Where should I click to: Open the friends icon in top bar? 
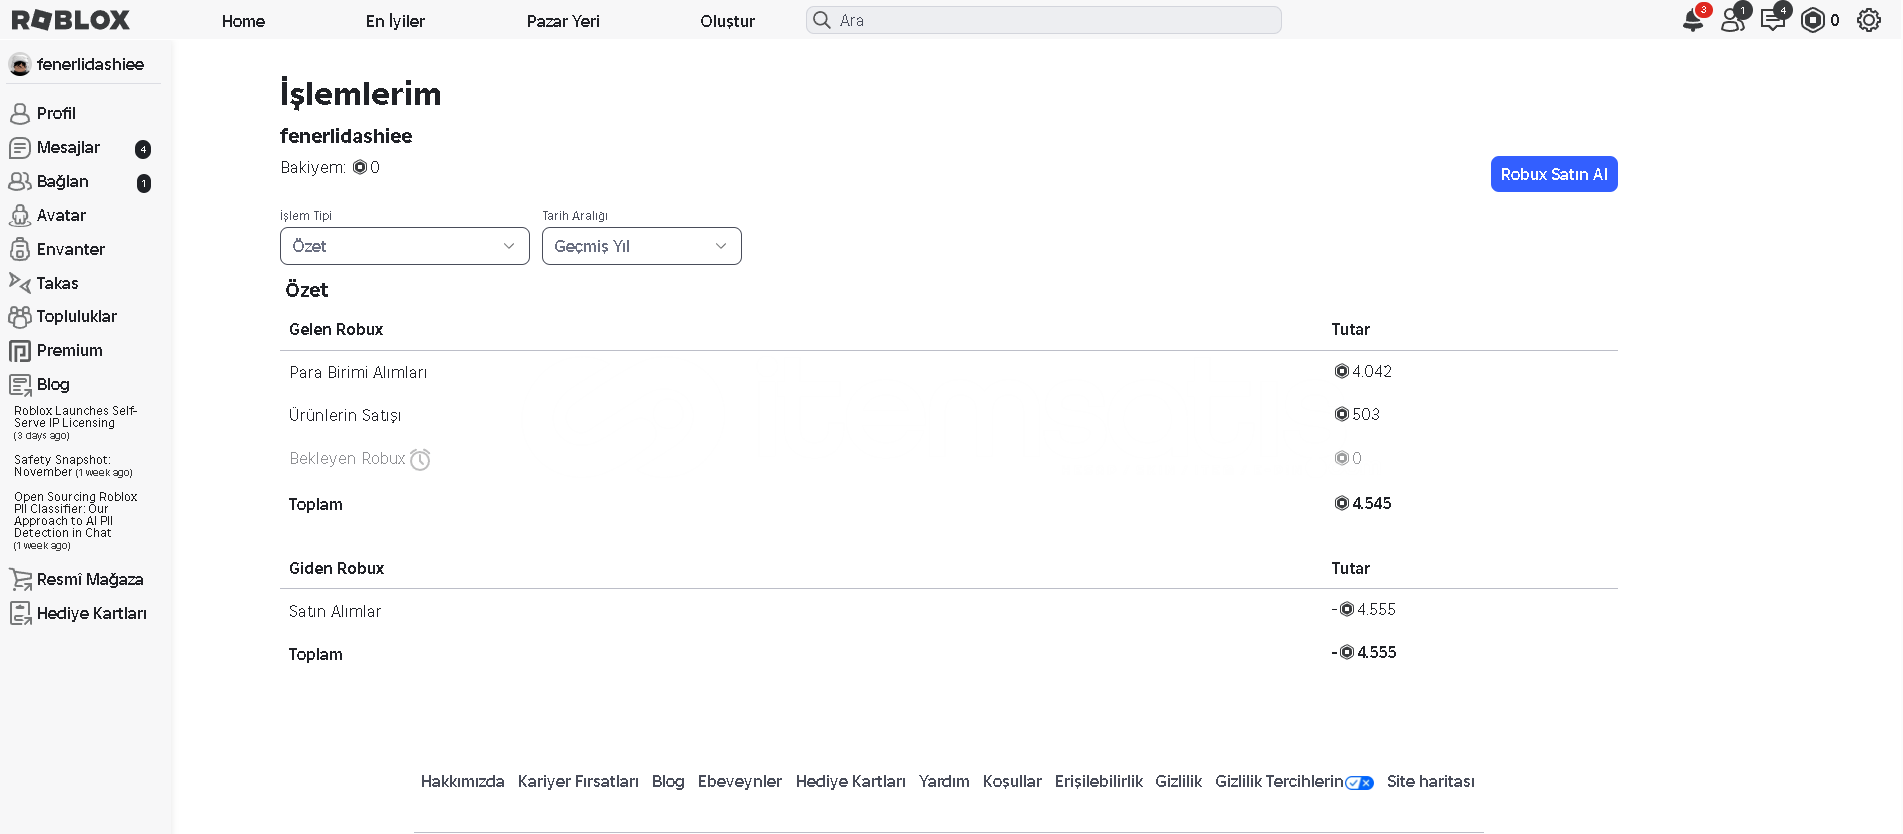click(x=1732, y=20)
